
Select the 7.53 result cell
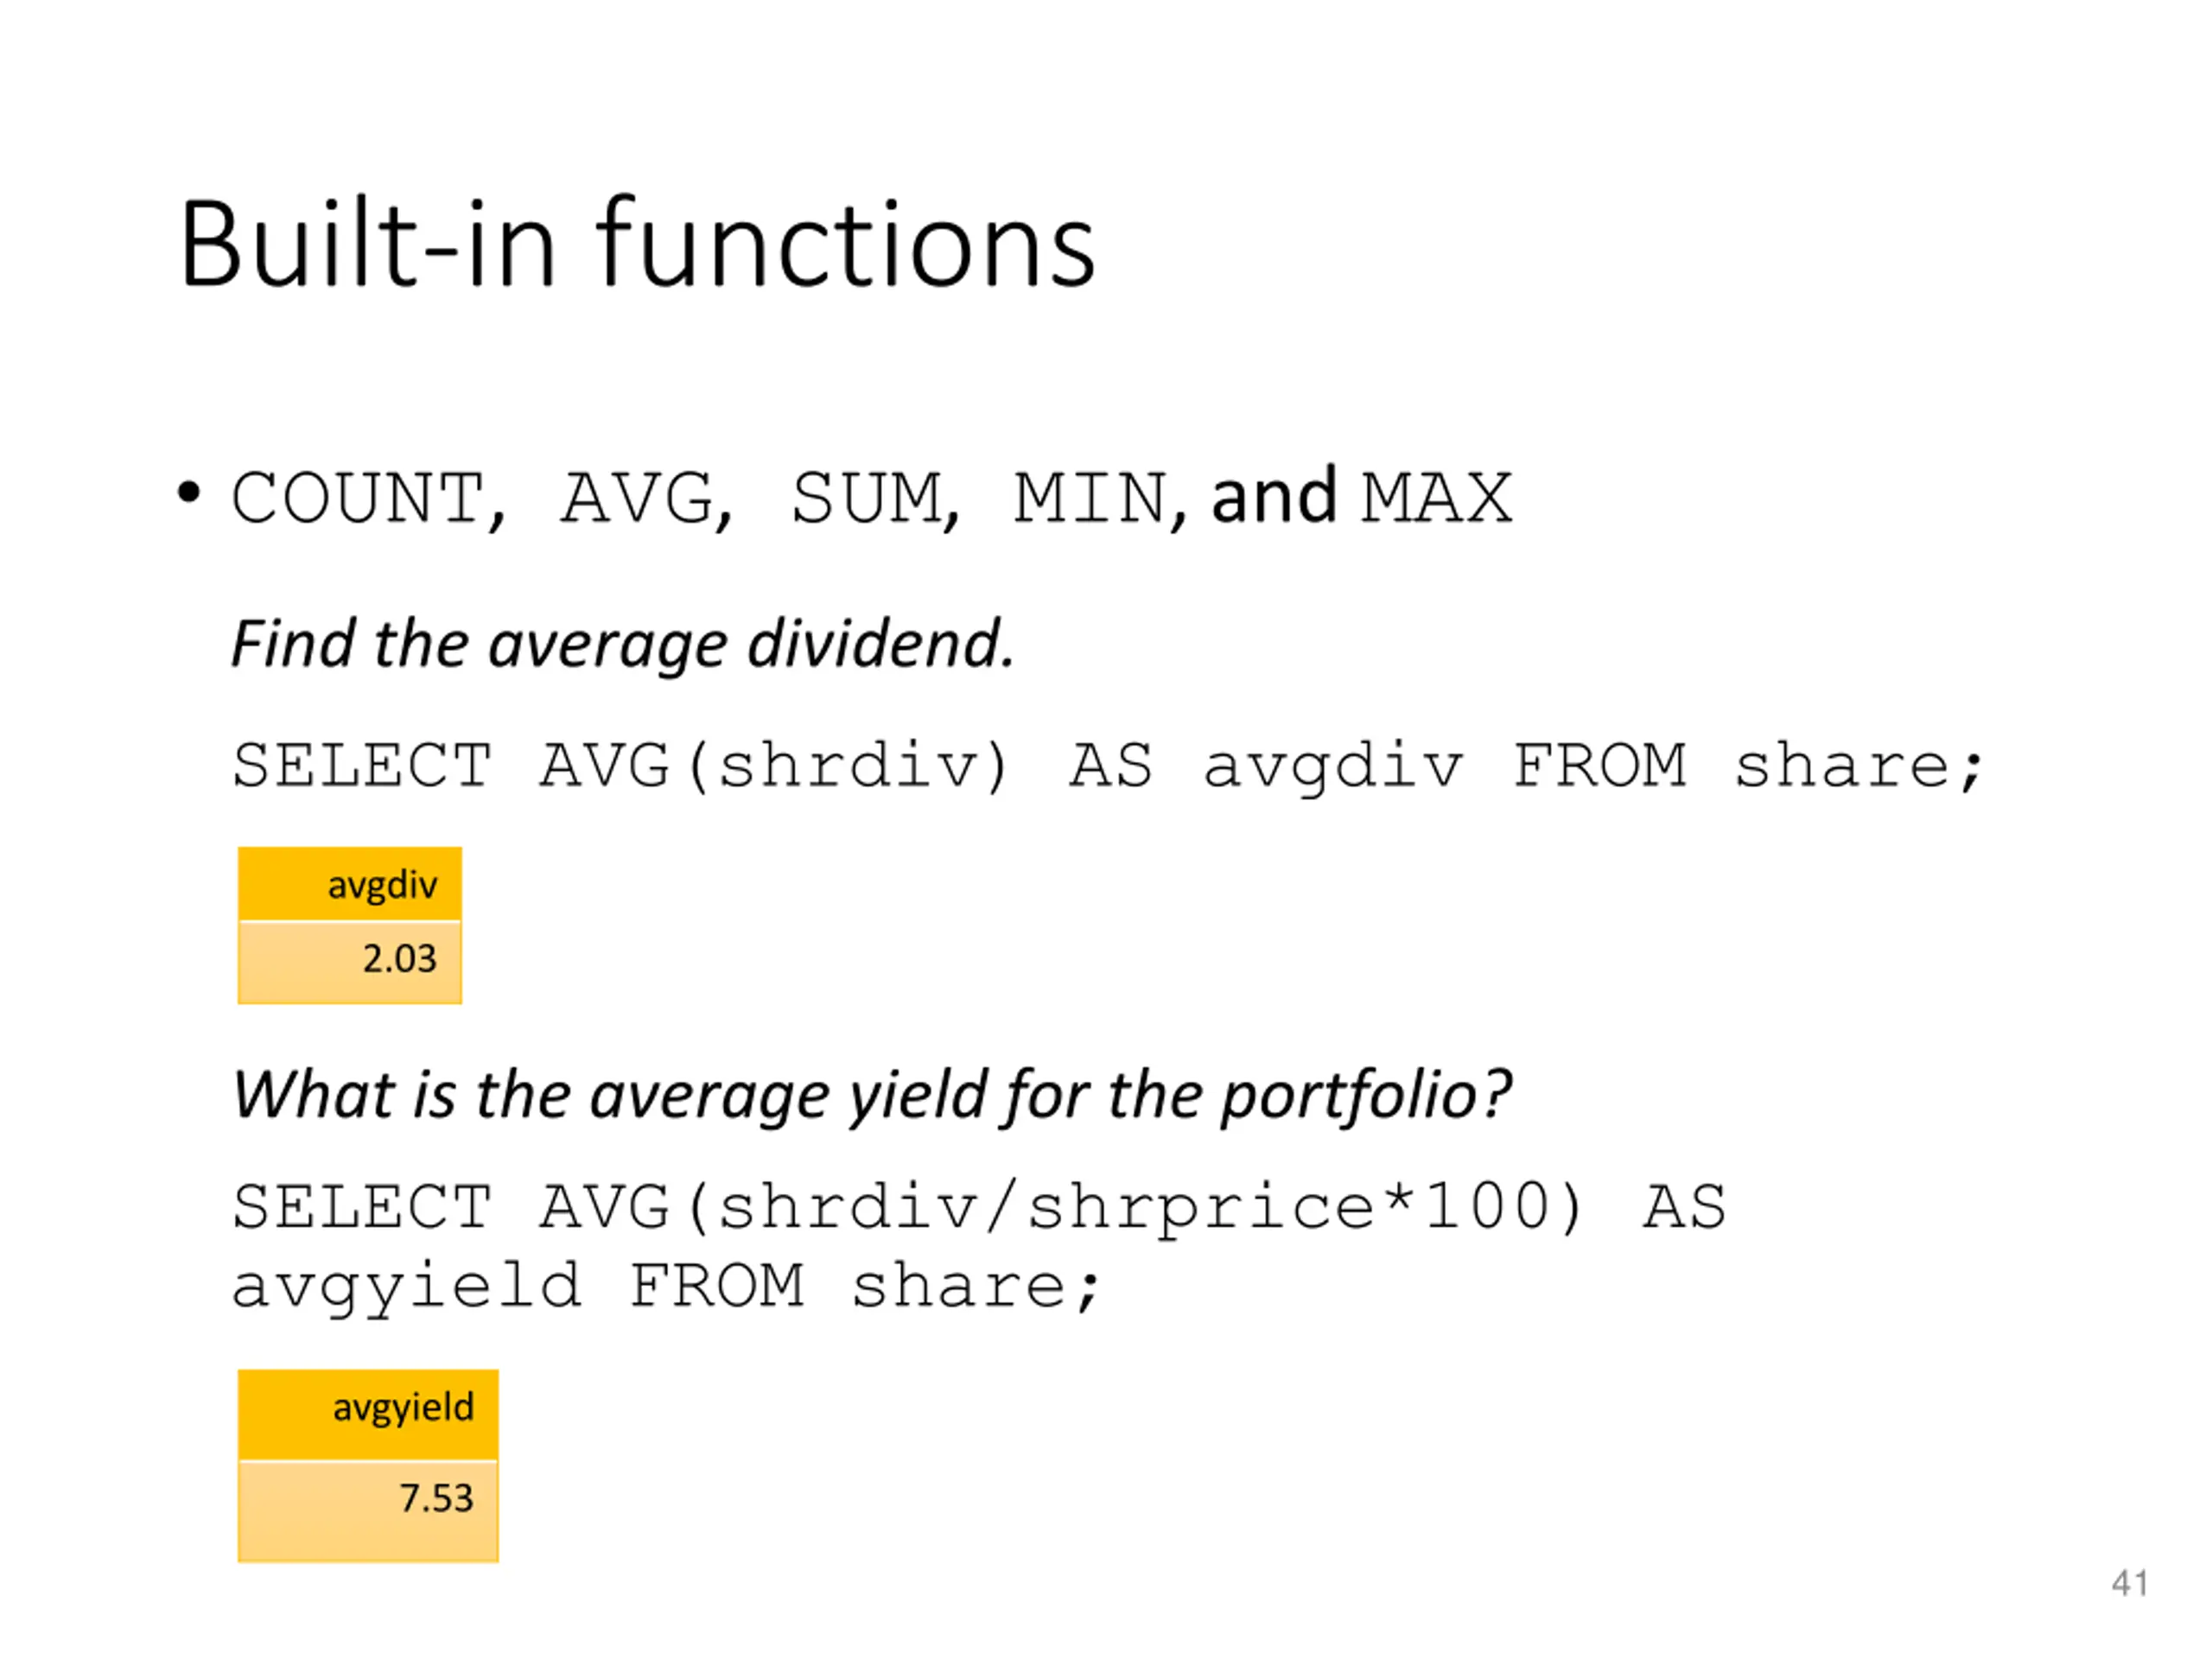[x=368, y=1510]
